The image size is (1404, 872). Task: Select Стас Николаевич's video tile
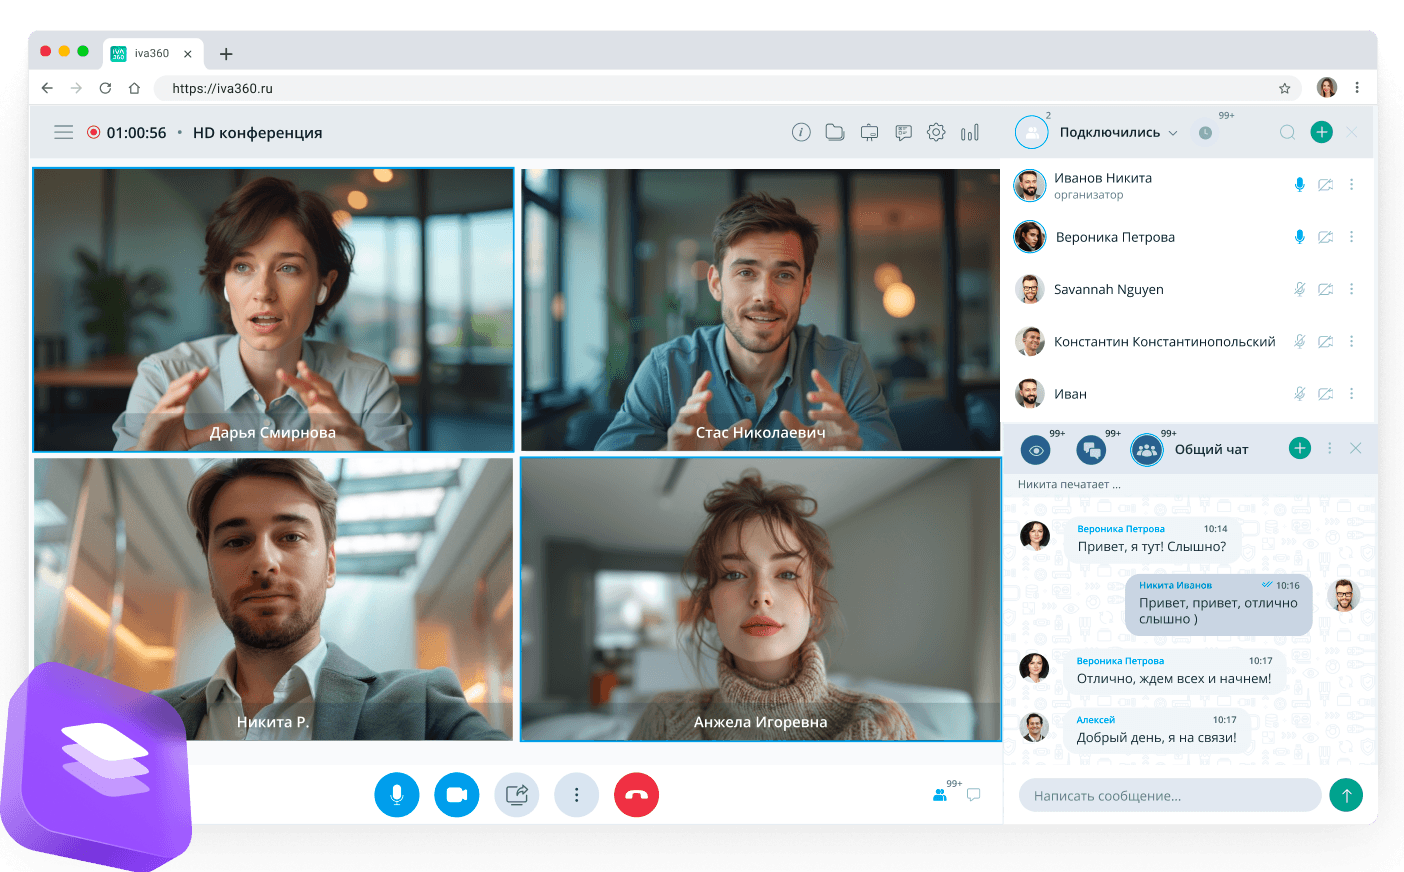click(761, 310)
